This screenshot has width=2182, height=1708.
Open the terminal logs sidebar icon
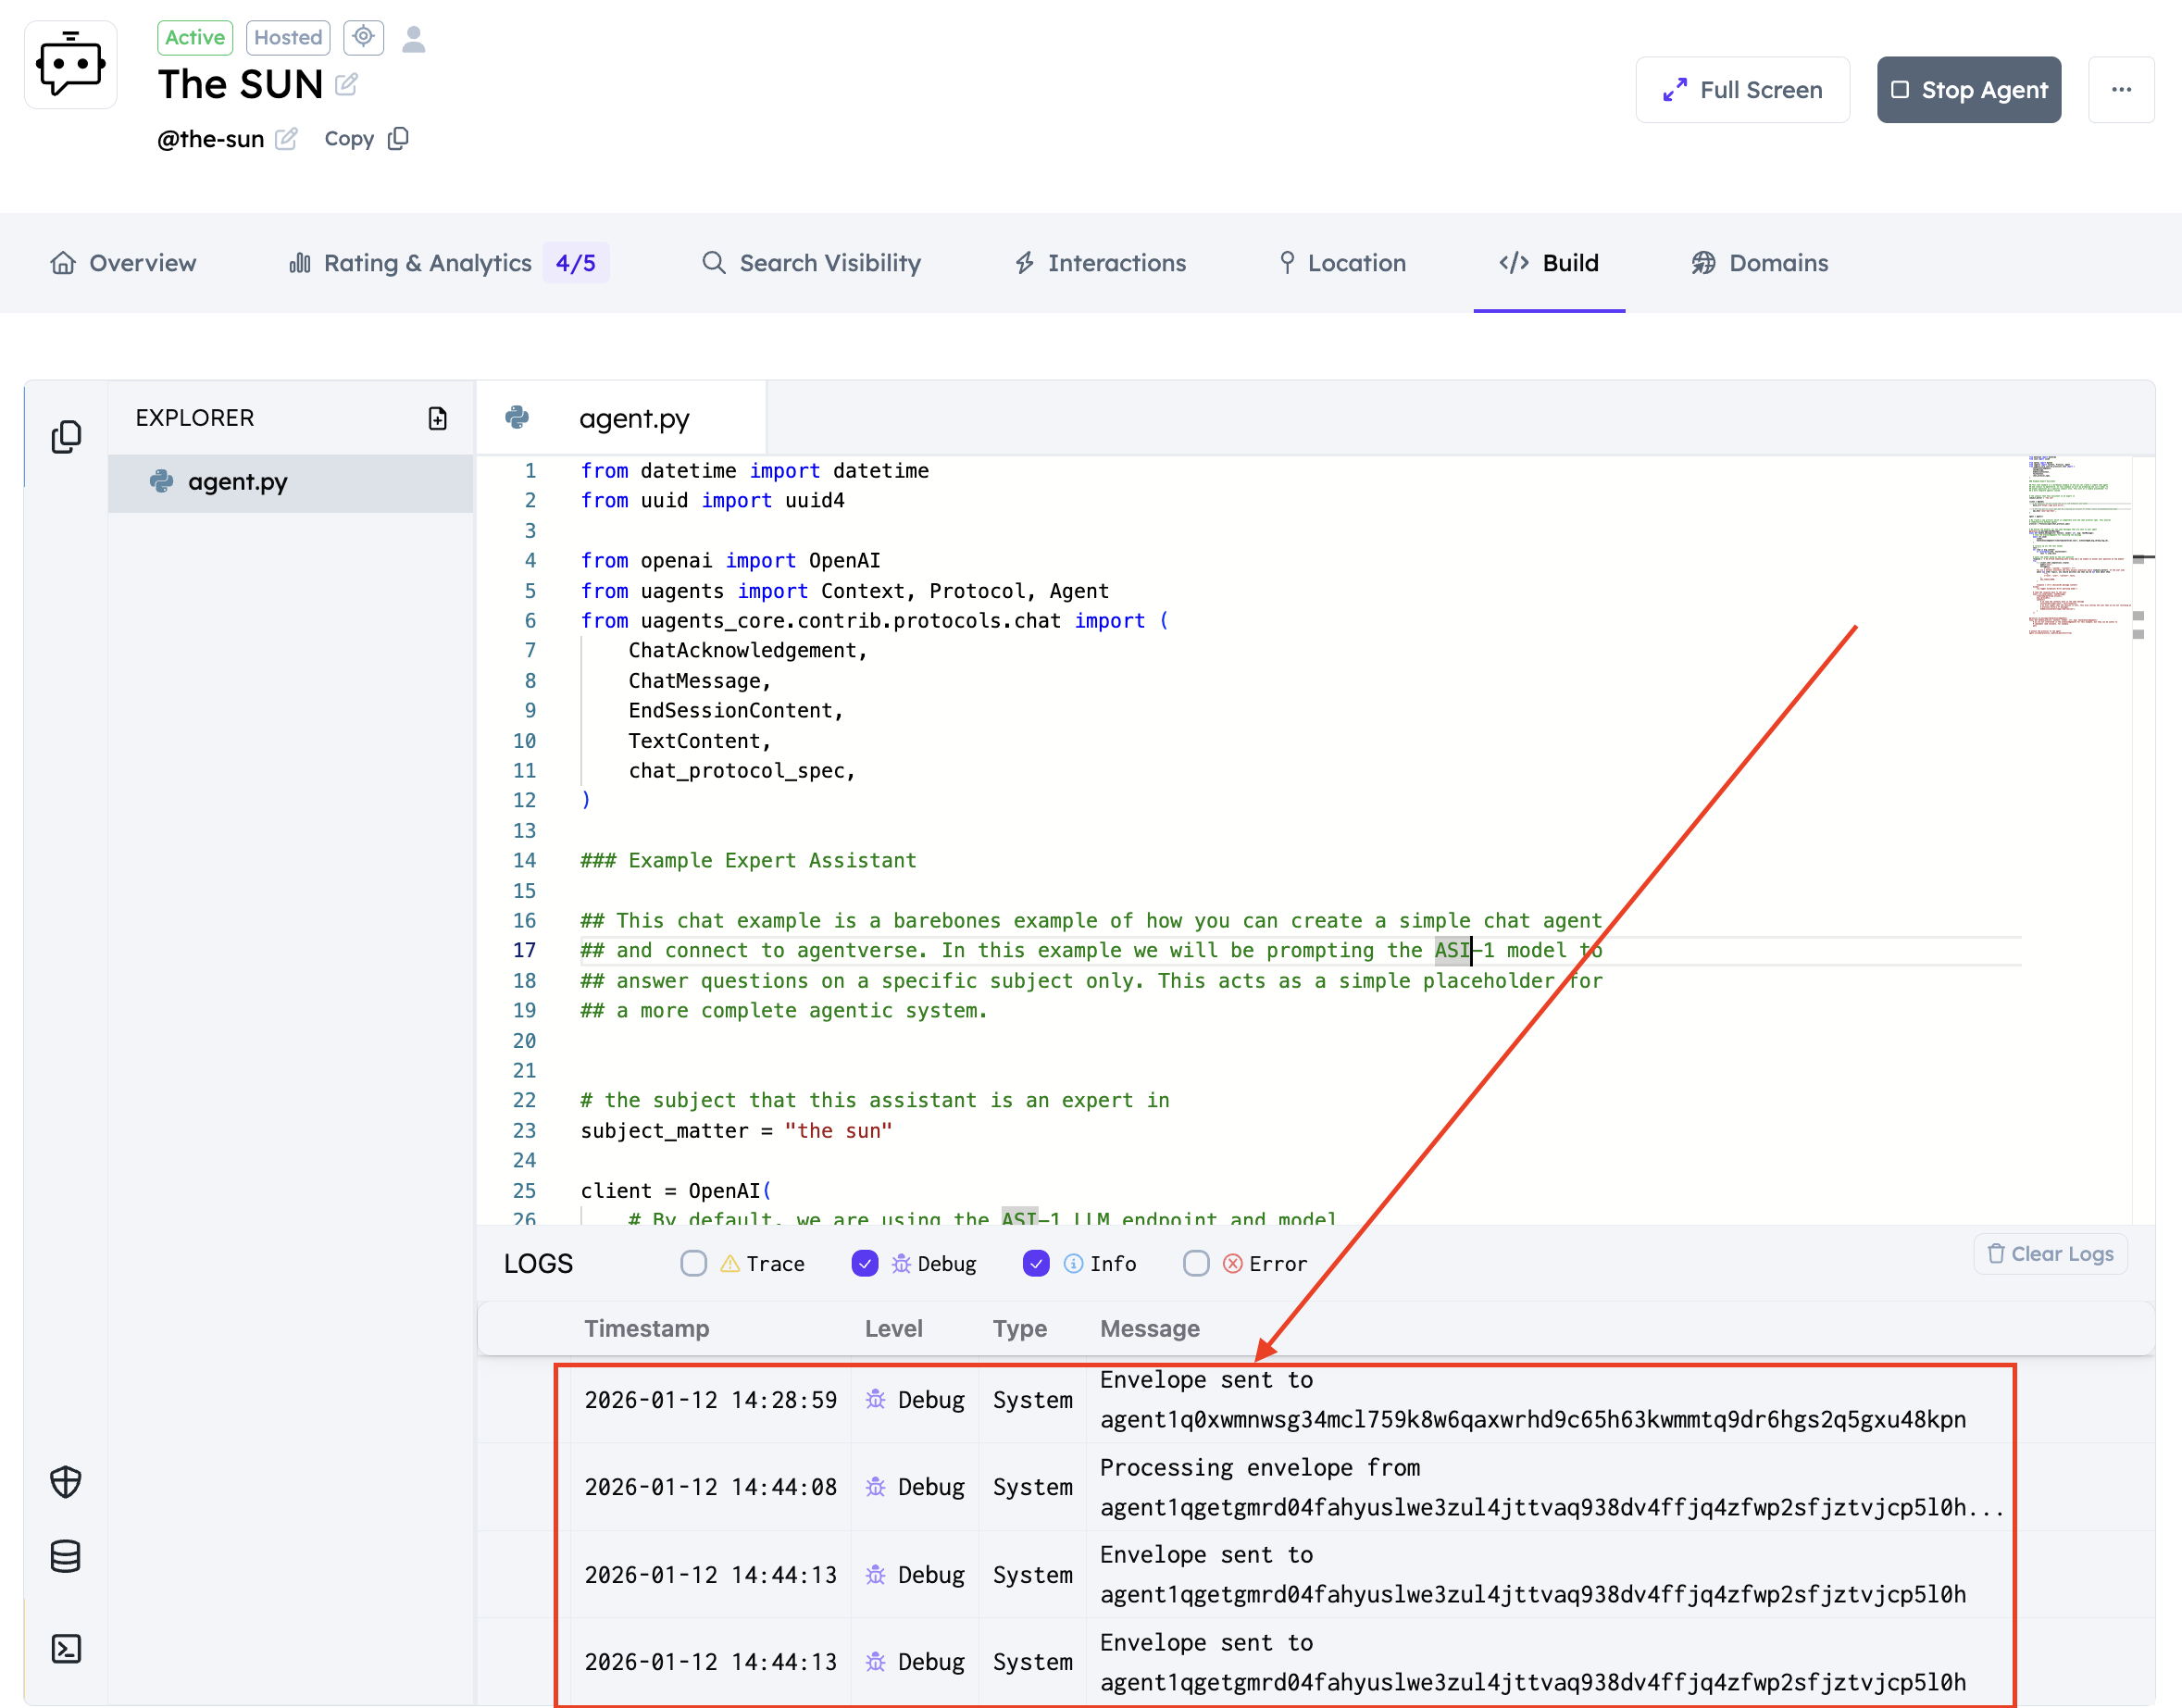pyautogui.click(x=66, y=1649)
